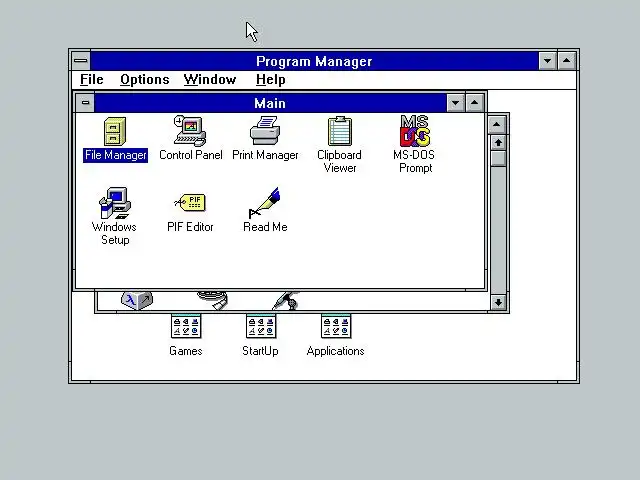
Task: Open the Help menu
Action: [271, 80]
